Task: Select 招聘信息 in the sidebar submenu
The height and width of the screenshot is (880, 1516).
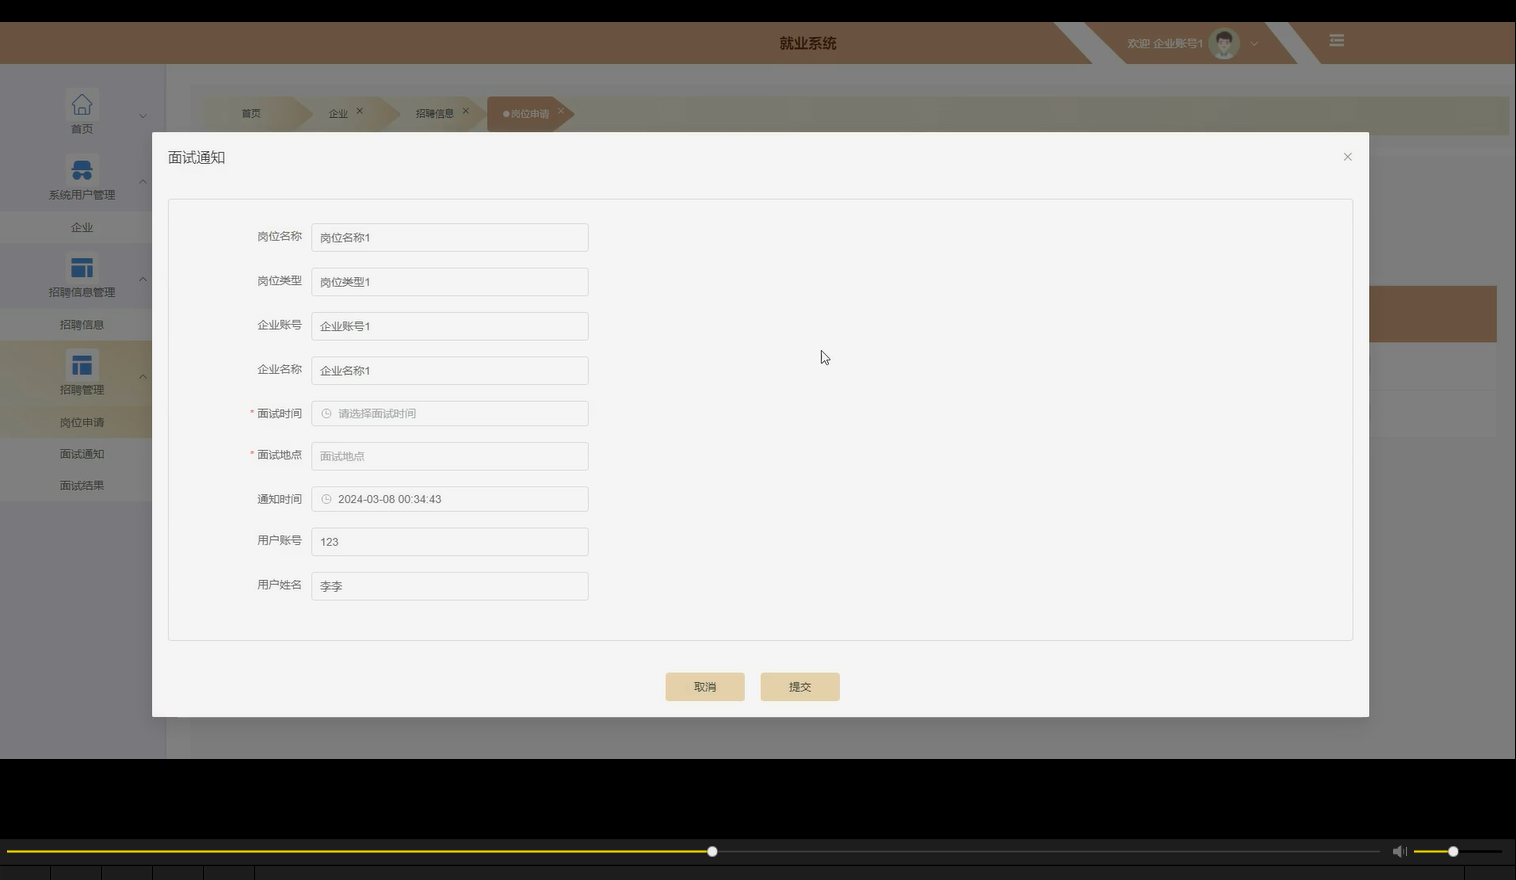Action: (82, 325)
